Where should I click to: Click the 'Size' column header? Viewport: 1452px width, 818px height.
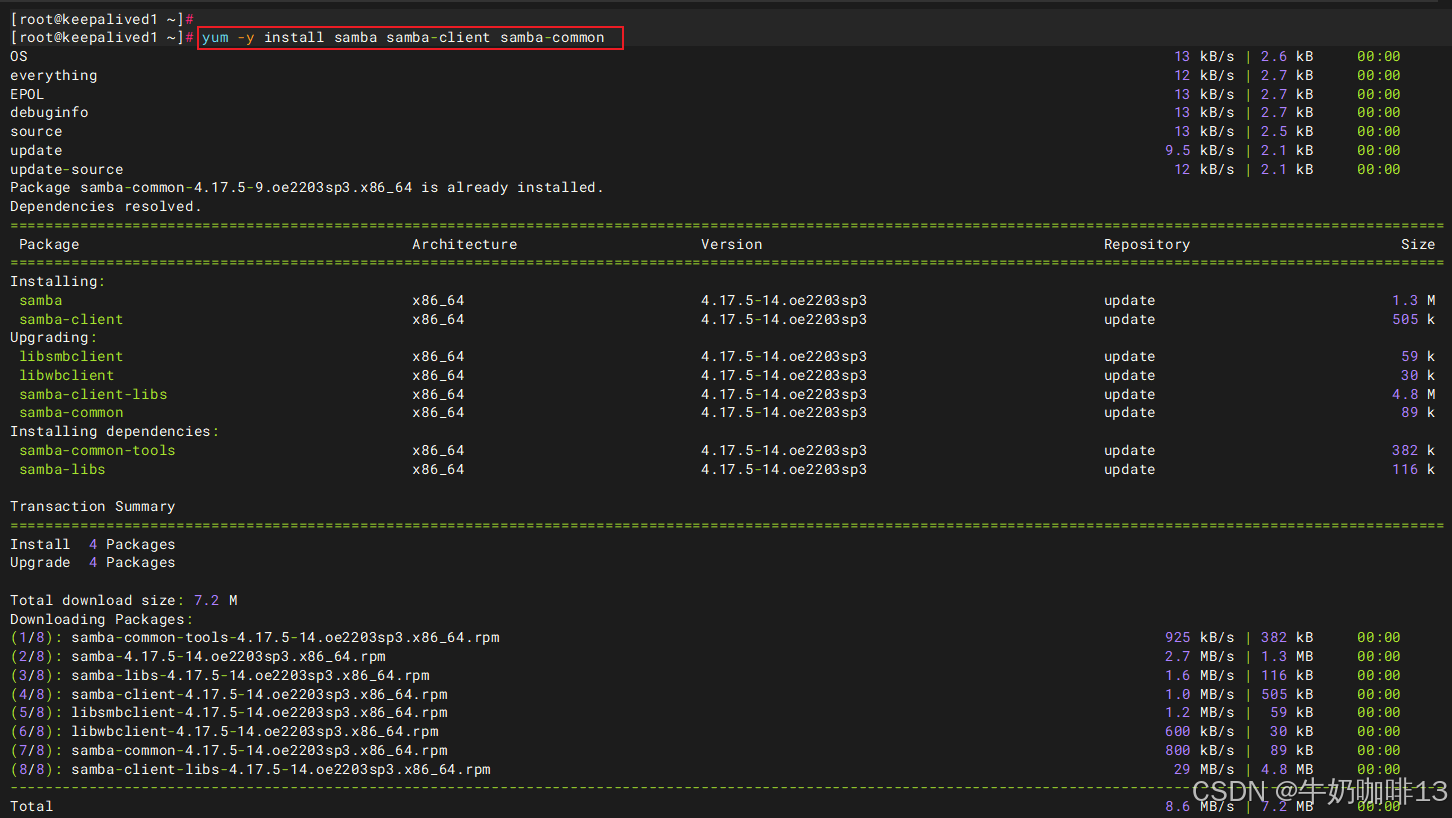coord(1418,245)
